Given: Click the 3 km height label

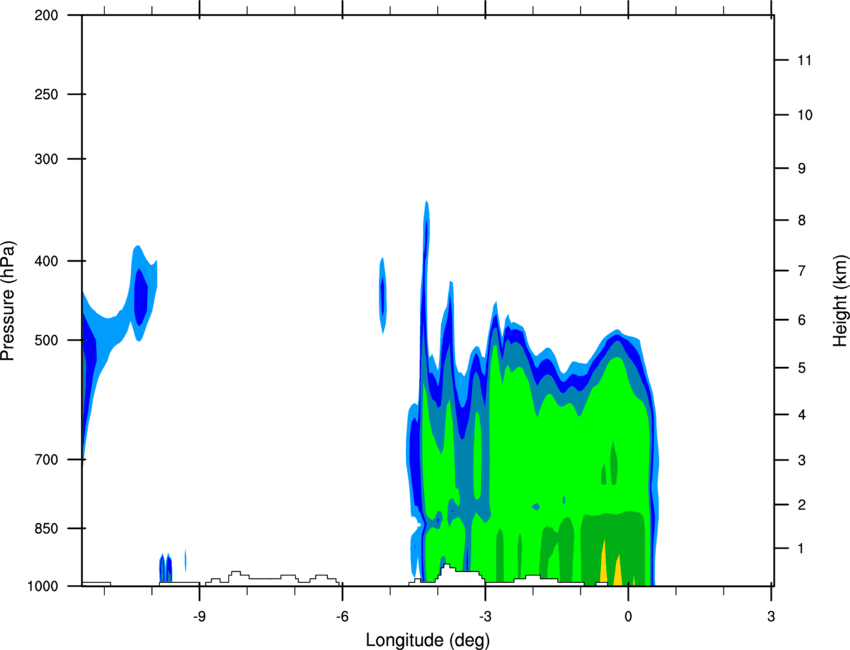Looking at the screenshot, I should 802,460.
